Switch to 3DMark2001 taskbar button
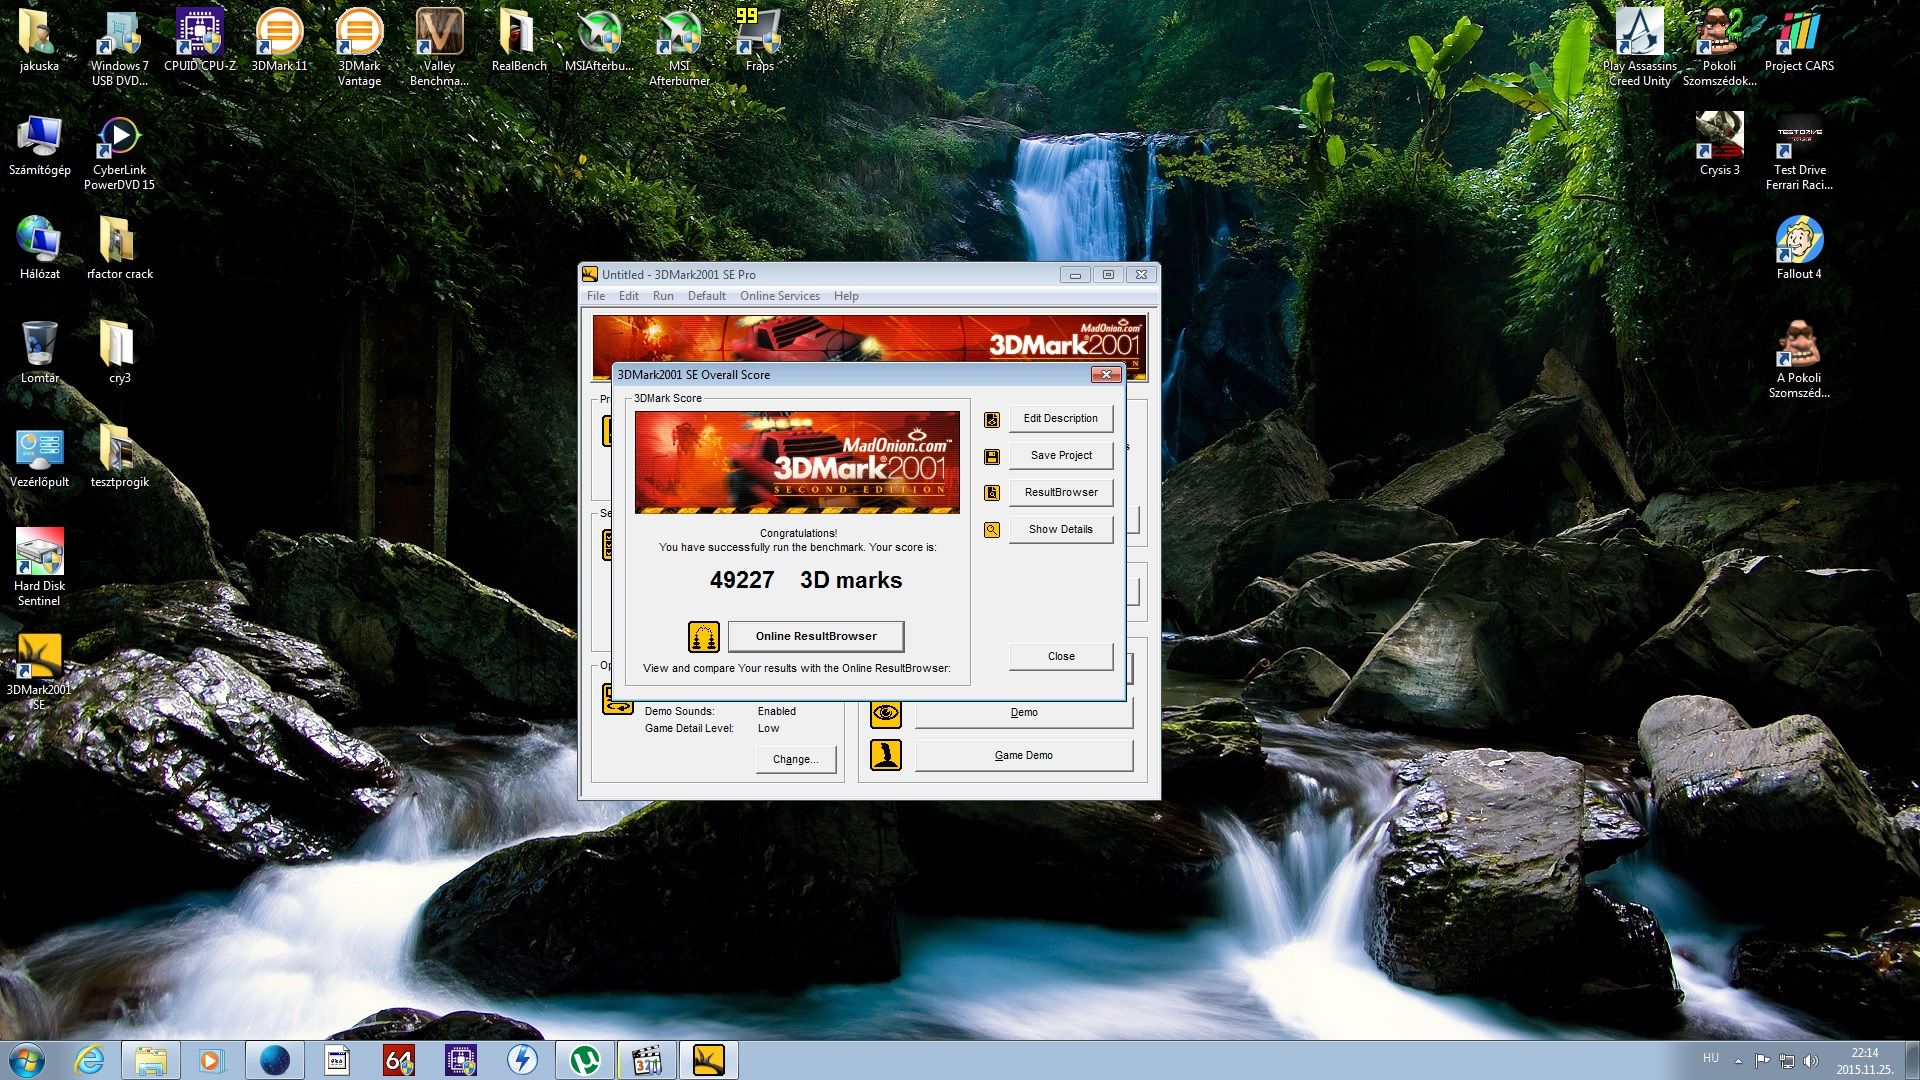1920x1080 pixels. point(709,1060)
